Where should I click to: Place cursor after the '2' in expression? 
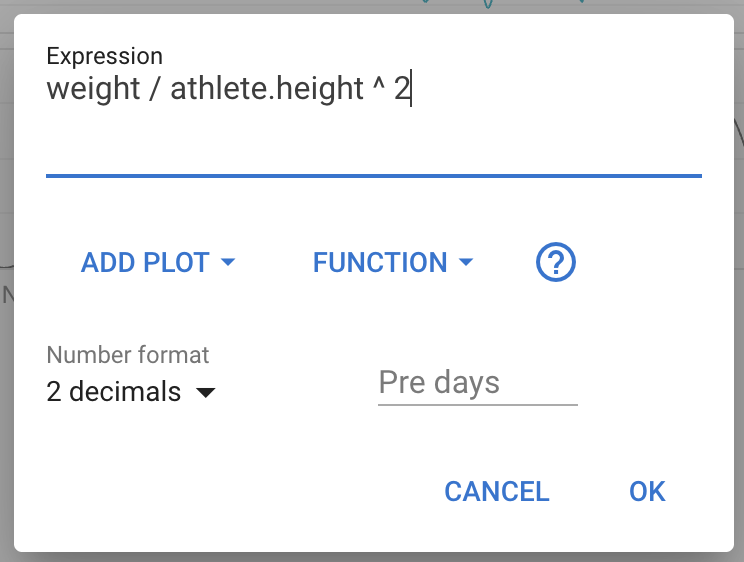click(x=410, y=89)
